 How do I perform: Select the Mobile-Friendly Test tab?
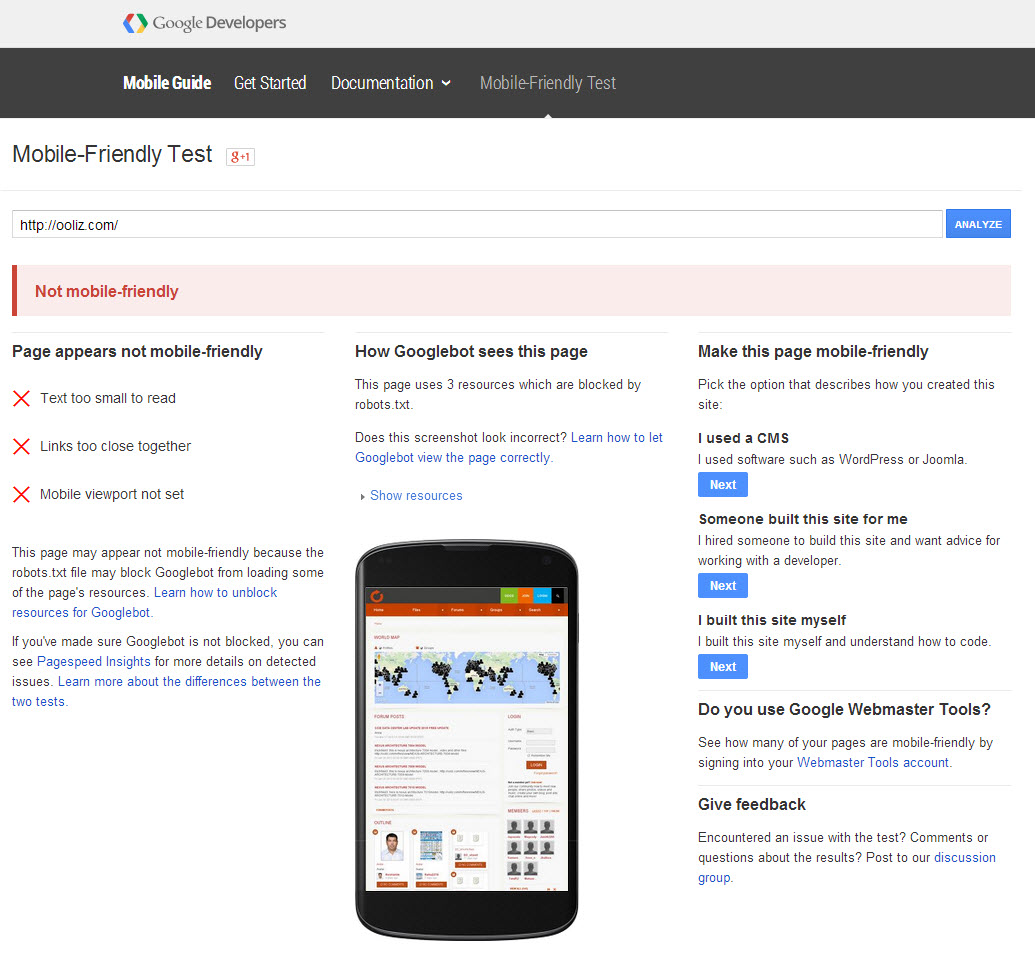548,83
